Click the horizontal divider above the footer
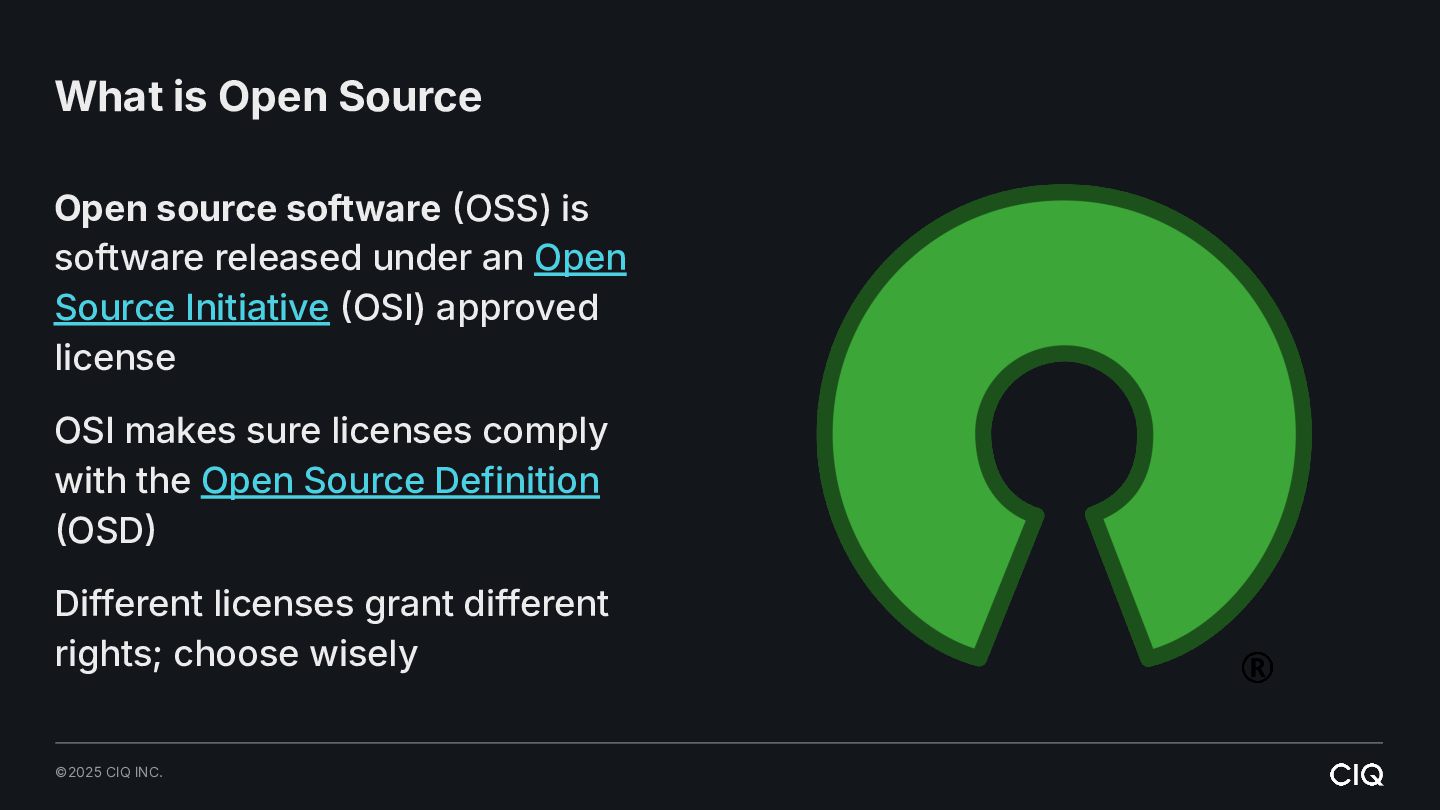This screenshot has height=810, width=1440. (x=718, y=743)
